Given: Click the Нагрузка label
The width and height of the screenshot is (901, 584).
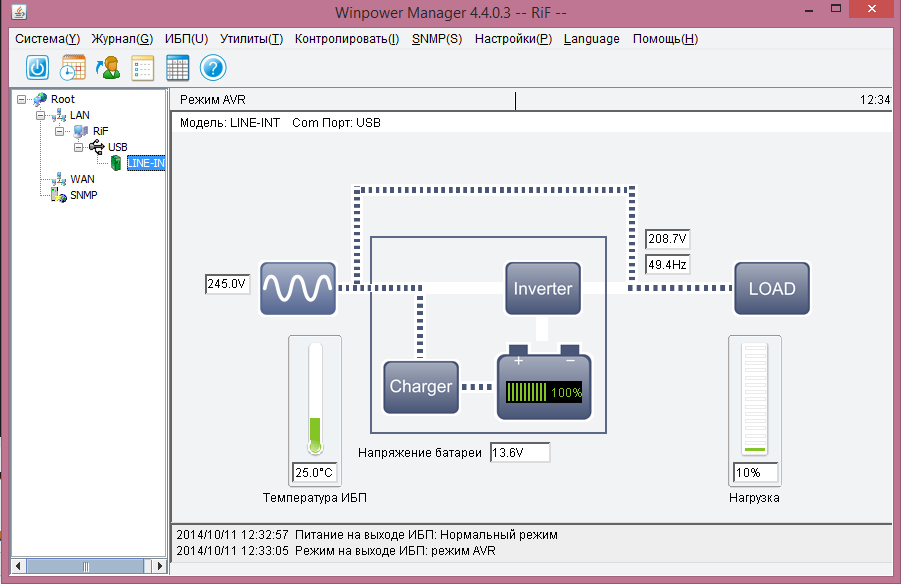Looking at the screenshot, I should [x=754, y=498].
